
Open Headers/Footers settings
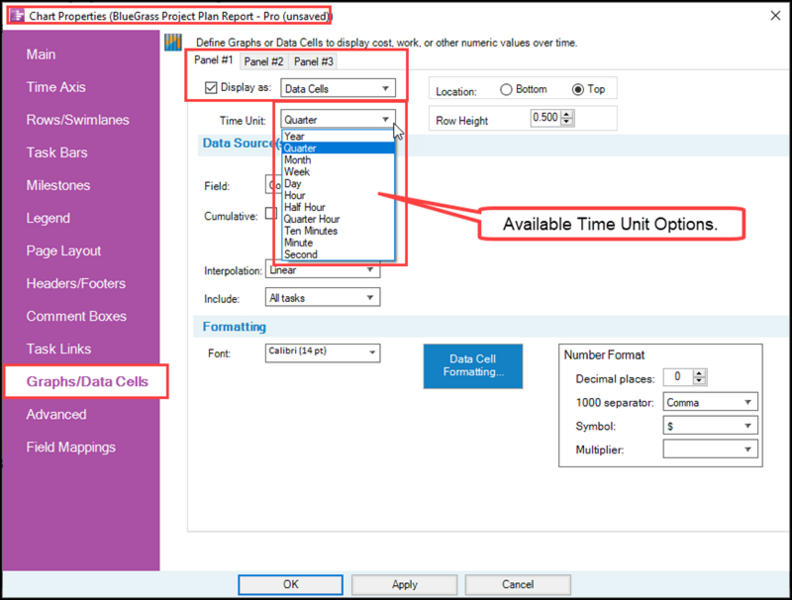coord(76,283)
